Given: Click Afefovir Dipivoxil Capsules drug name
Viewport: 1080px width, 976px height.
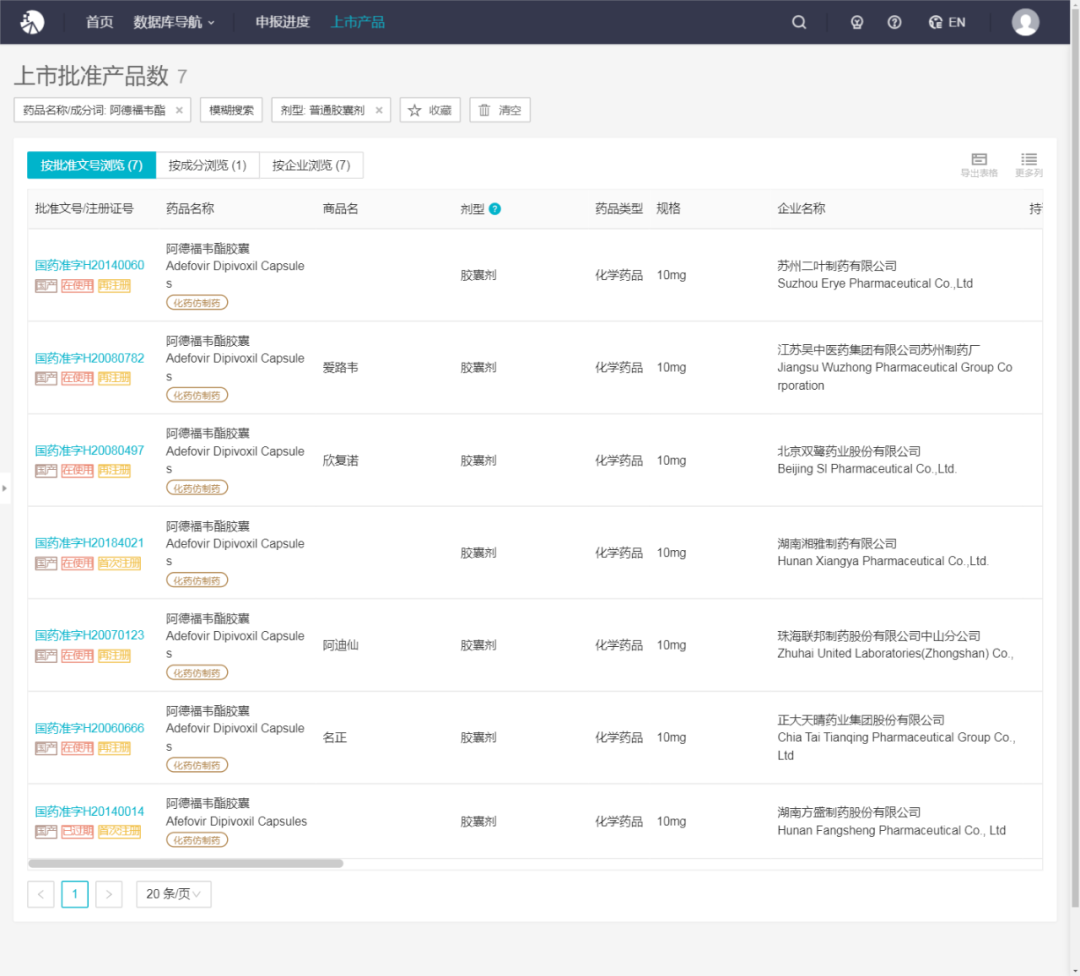Looking at the screenshot, I should (236, 821).
